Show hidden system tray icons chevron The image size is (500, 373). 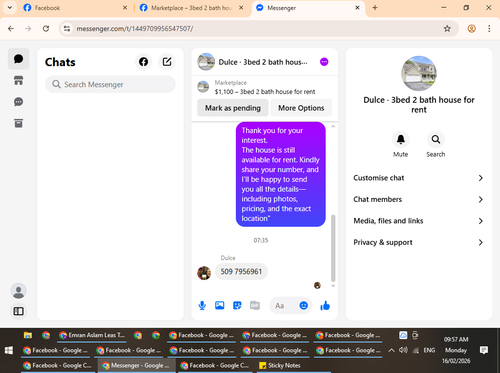(x=391, y=350)
